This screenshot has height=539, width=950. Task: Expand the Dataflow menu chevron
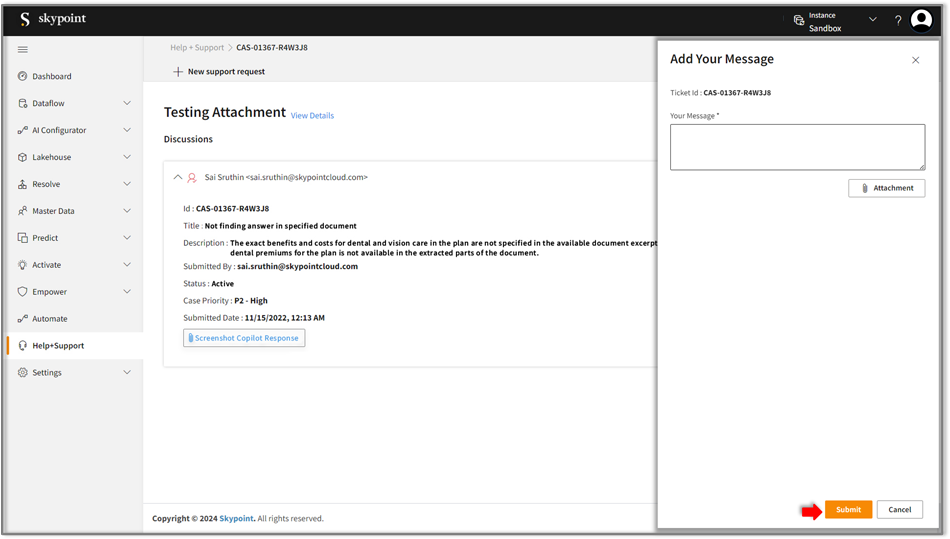click(127, 103)
